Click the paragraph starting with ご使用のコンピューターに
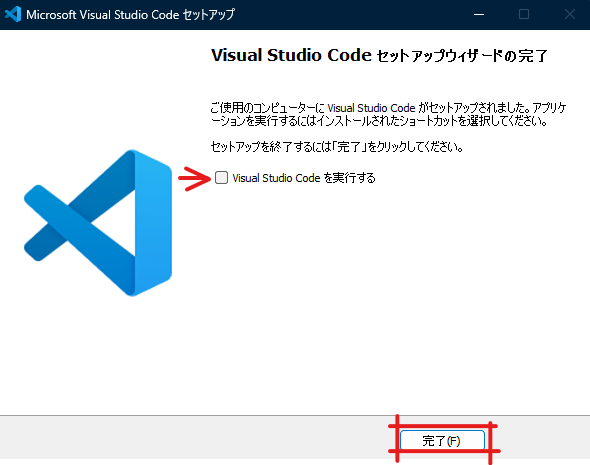590x465 pixels. (x=388, y=114)
